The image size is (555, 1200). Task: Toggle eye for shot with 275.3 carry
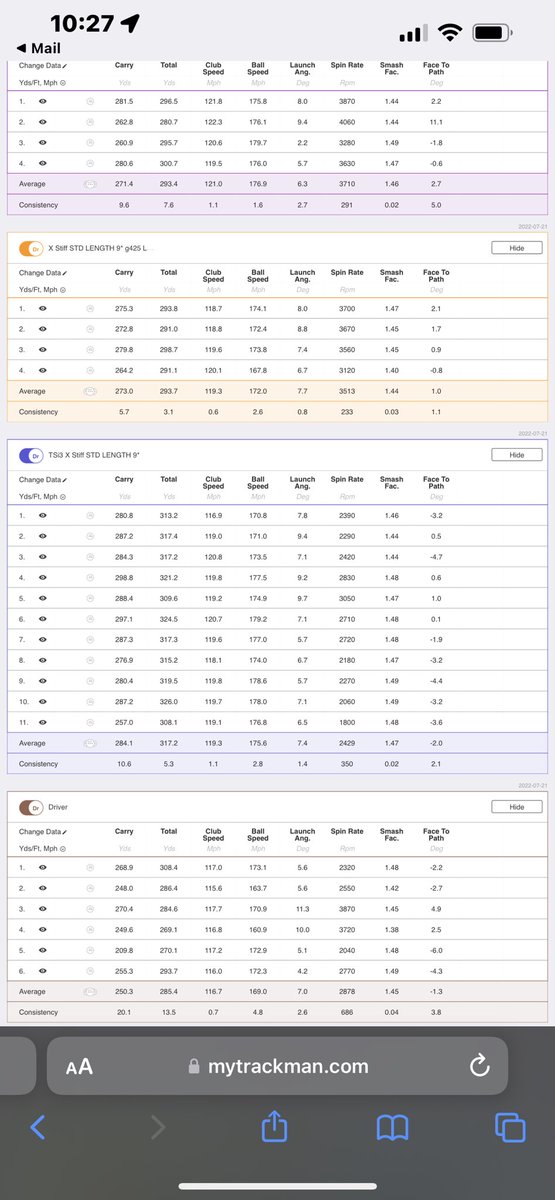click(43, 308)
